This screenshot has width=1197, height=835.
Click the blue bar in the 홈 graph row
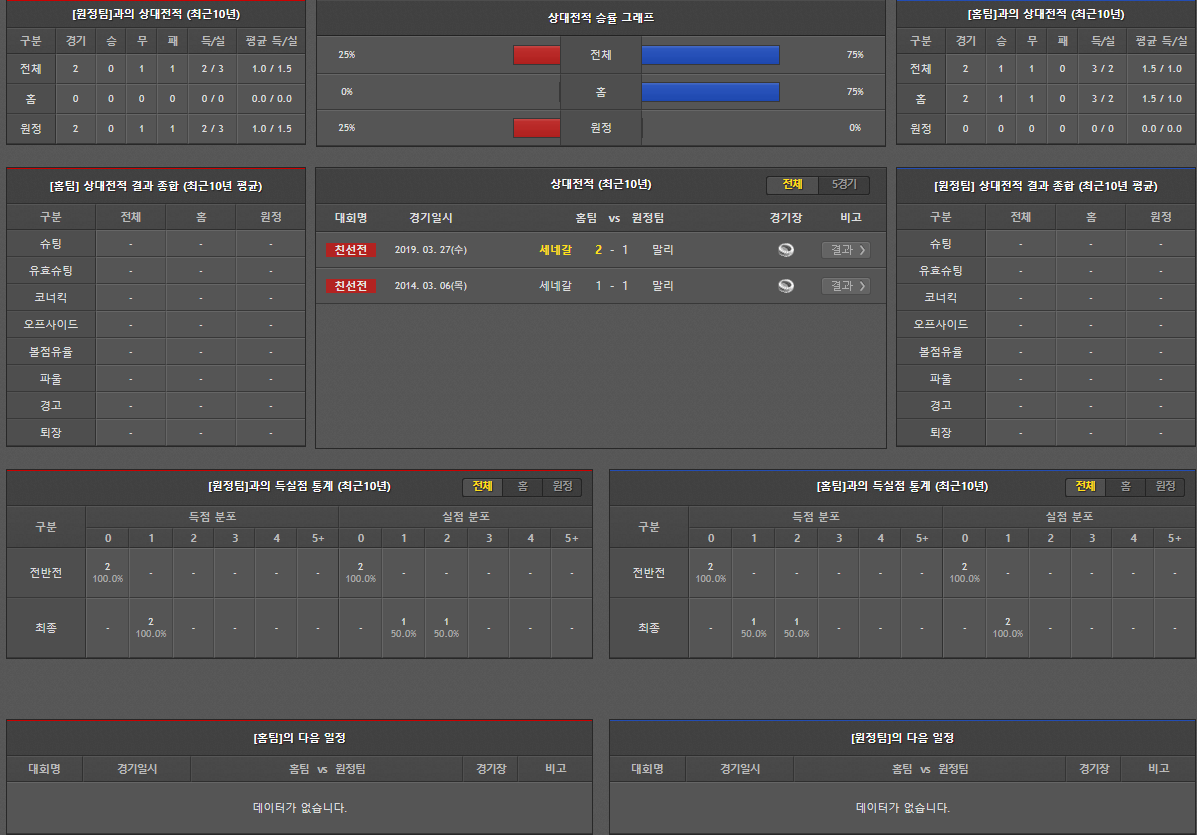point(710,92)
